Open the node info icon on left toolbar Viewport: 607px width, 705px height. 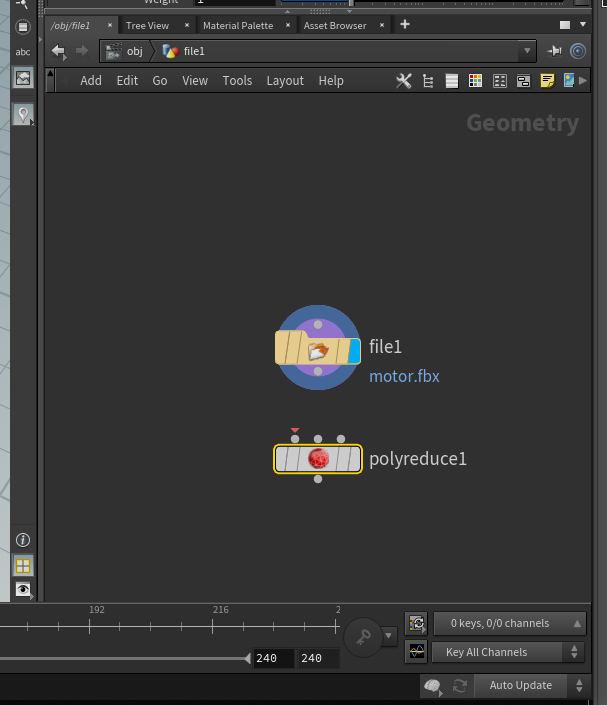23,540
